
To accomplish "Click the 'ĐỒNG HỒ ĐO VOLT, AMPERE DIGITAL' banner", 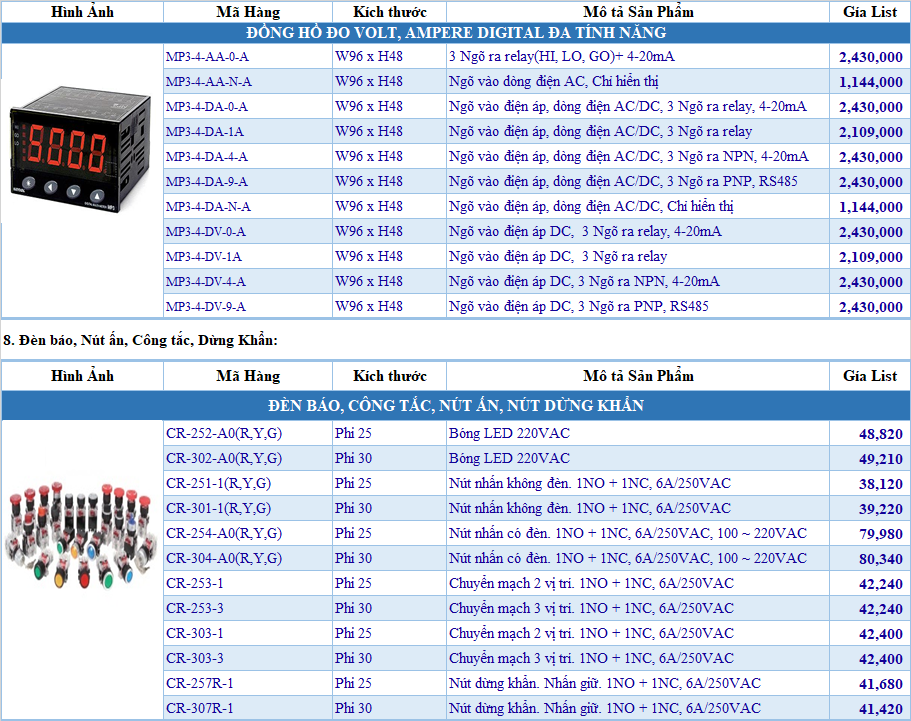I will pyautogui.click(x=455, y=33).
